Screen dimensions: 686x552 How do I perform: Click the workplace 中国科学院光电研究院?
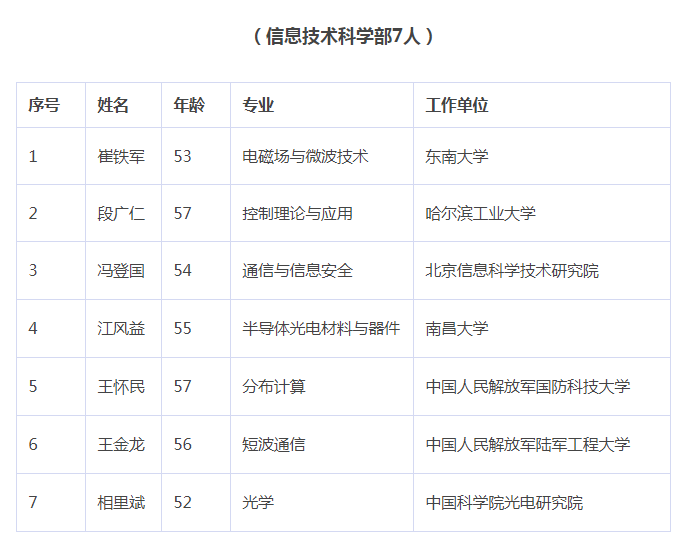coord(504,503)
